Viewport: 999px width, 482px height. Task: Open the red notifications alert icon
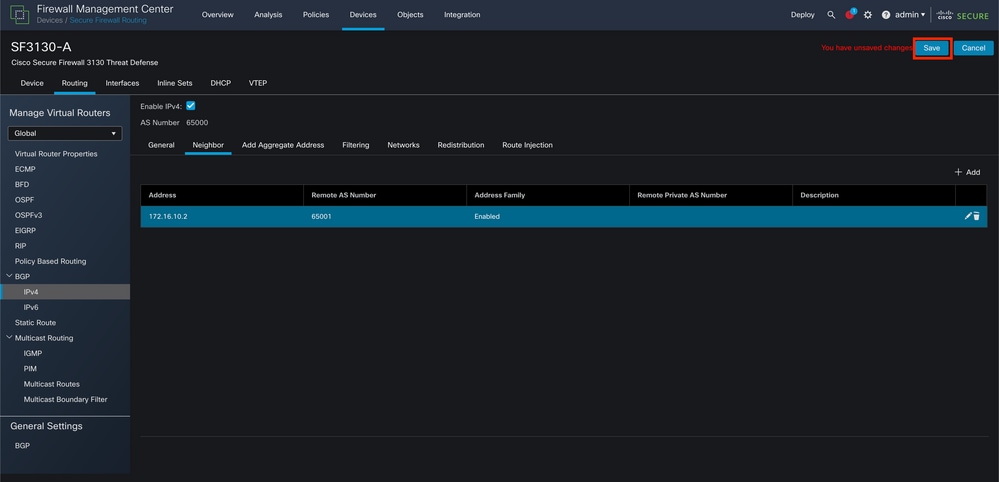coord(850,15)
